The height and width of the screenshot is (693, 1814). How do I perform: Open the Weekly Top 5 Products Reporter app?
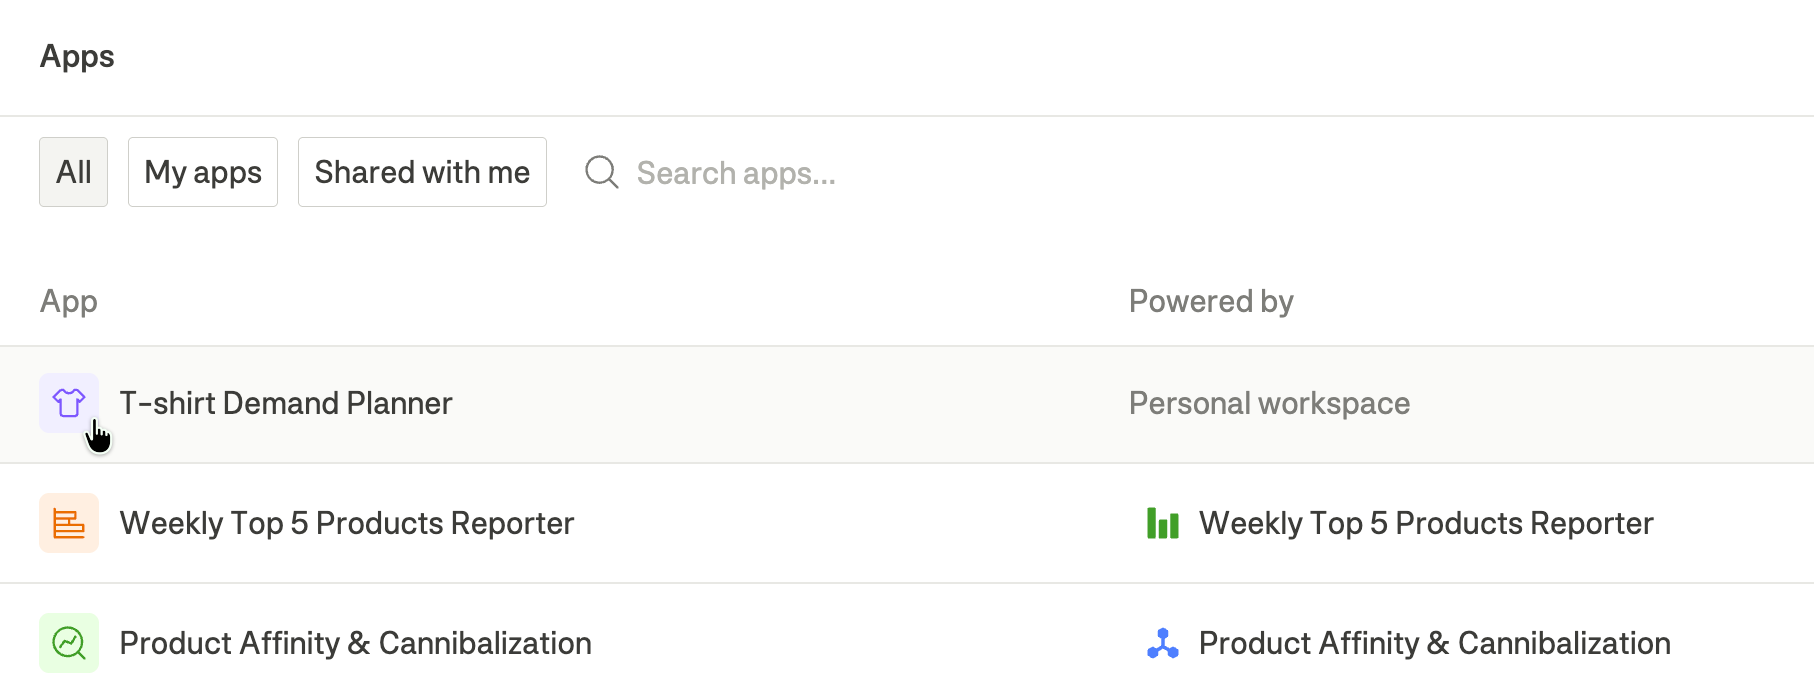(347, 523)
